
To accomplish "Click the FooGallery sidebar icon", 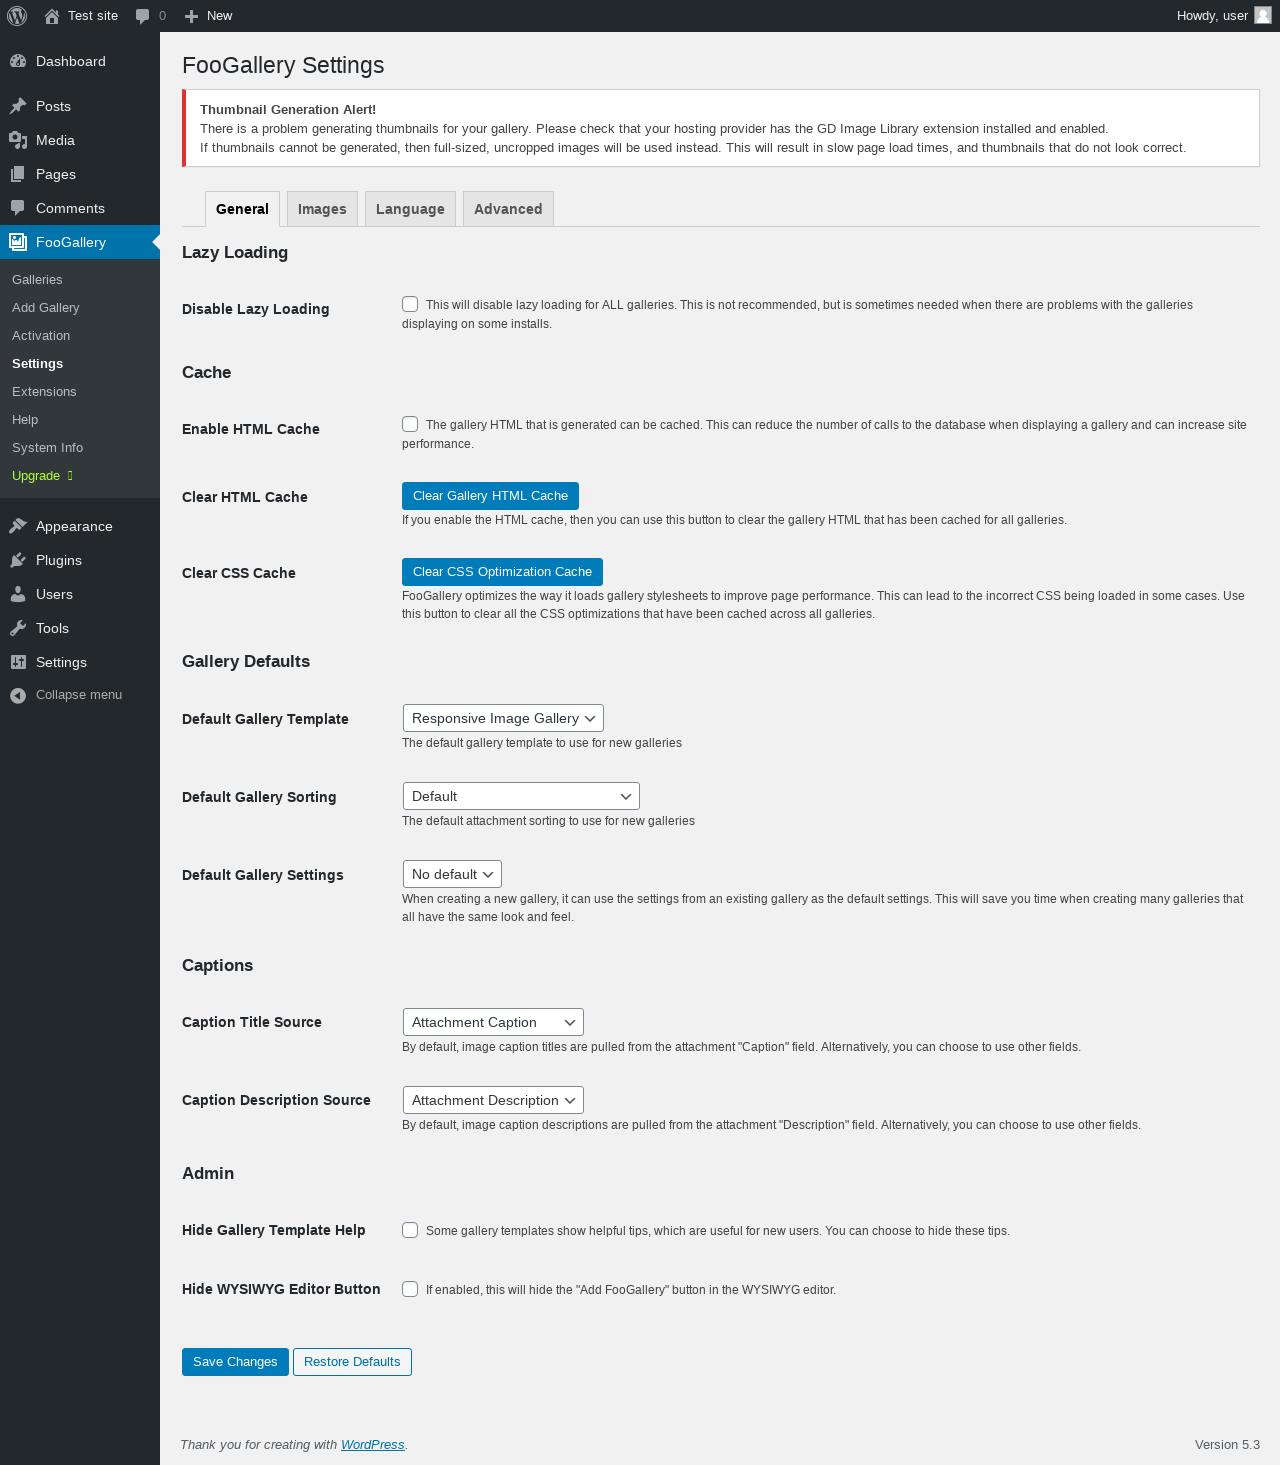I will pyautogui.click(x=18, y=242).
